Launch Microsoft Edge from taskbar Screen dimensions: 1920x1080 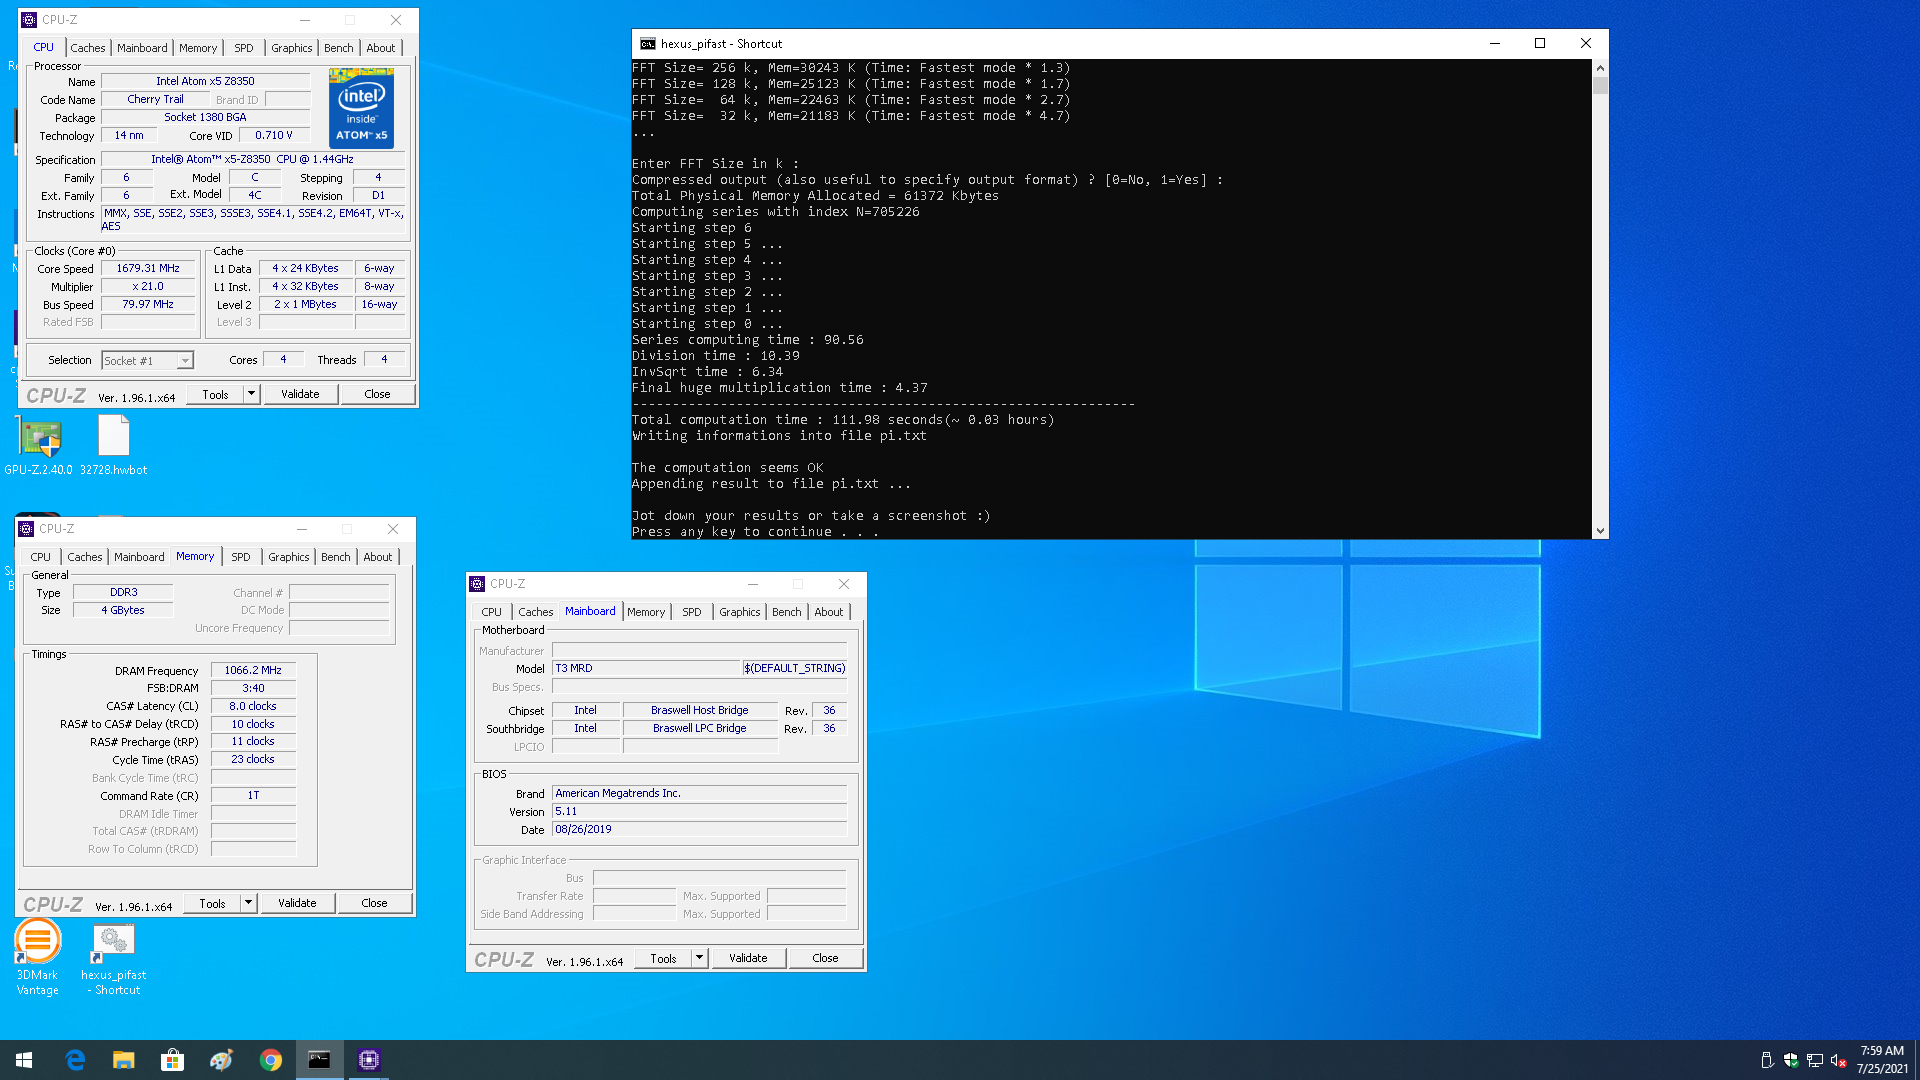75,1060
